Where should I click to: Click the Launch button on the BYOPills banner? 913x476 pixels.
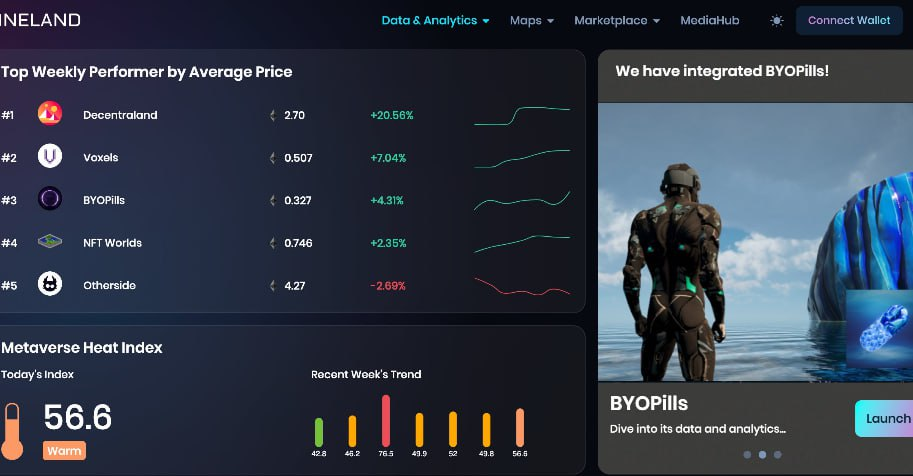click(x=886, y=418)
